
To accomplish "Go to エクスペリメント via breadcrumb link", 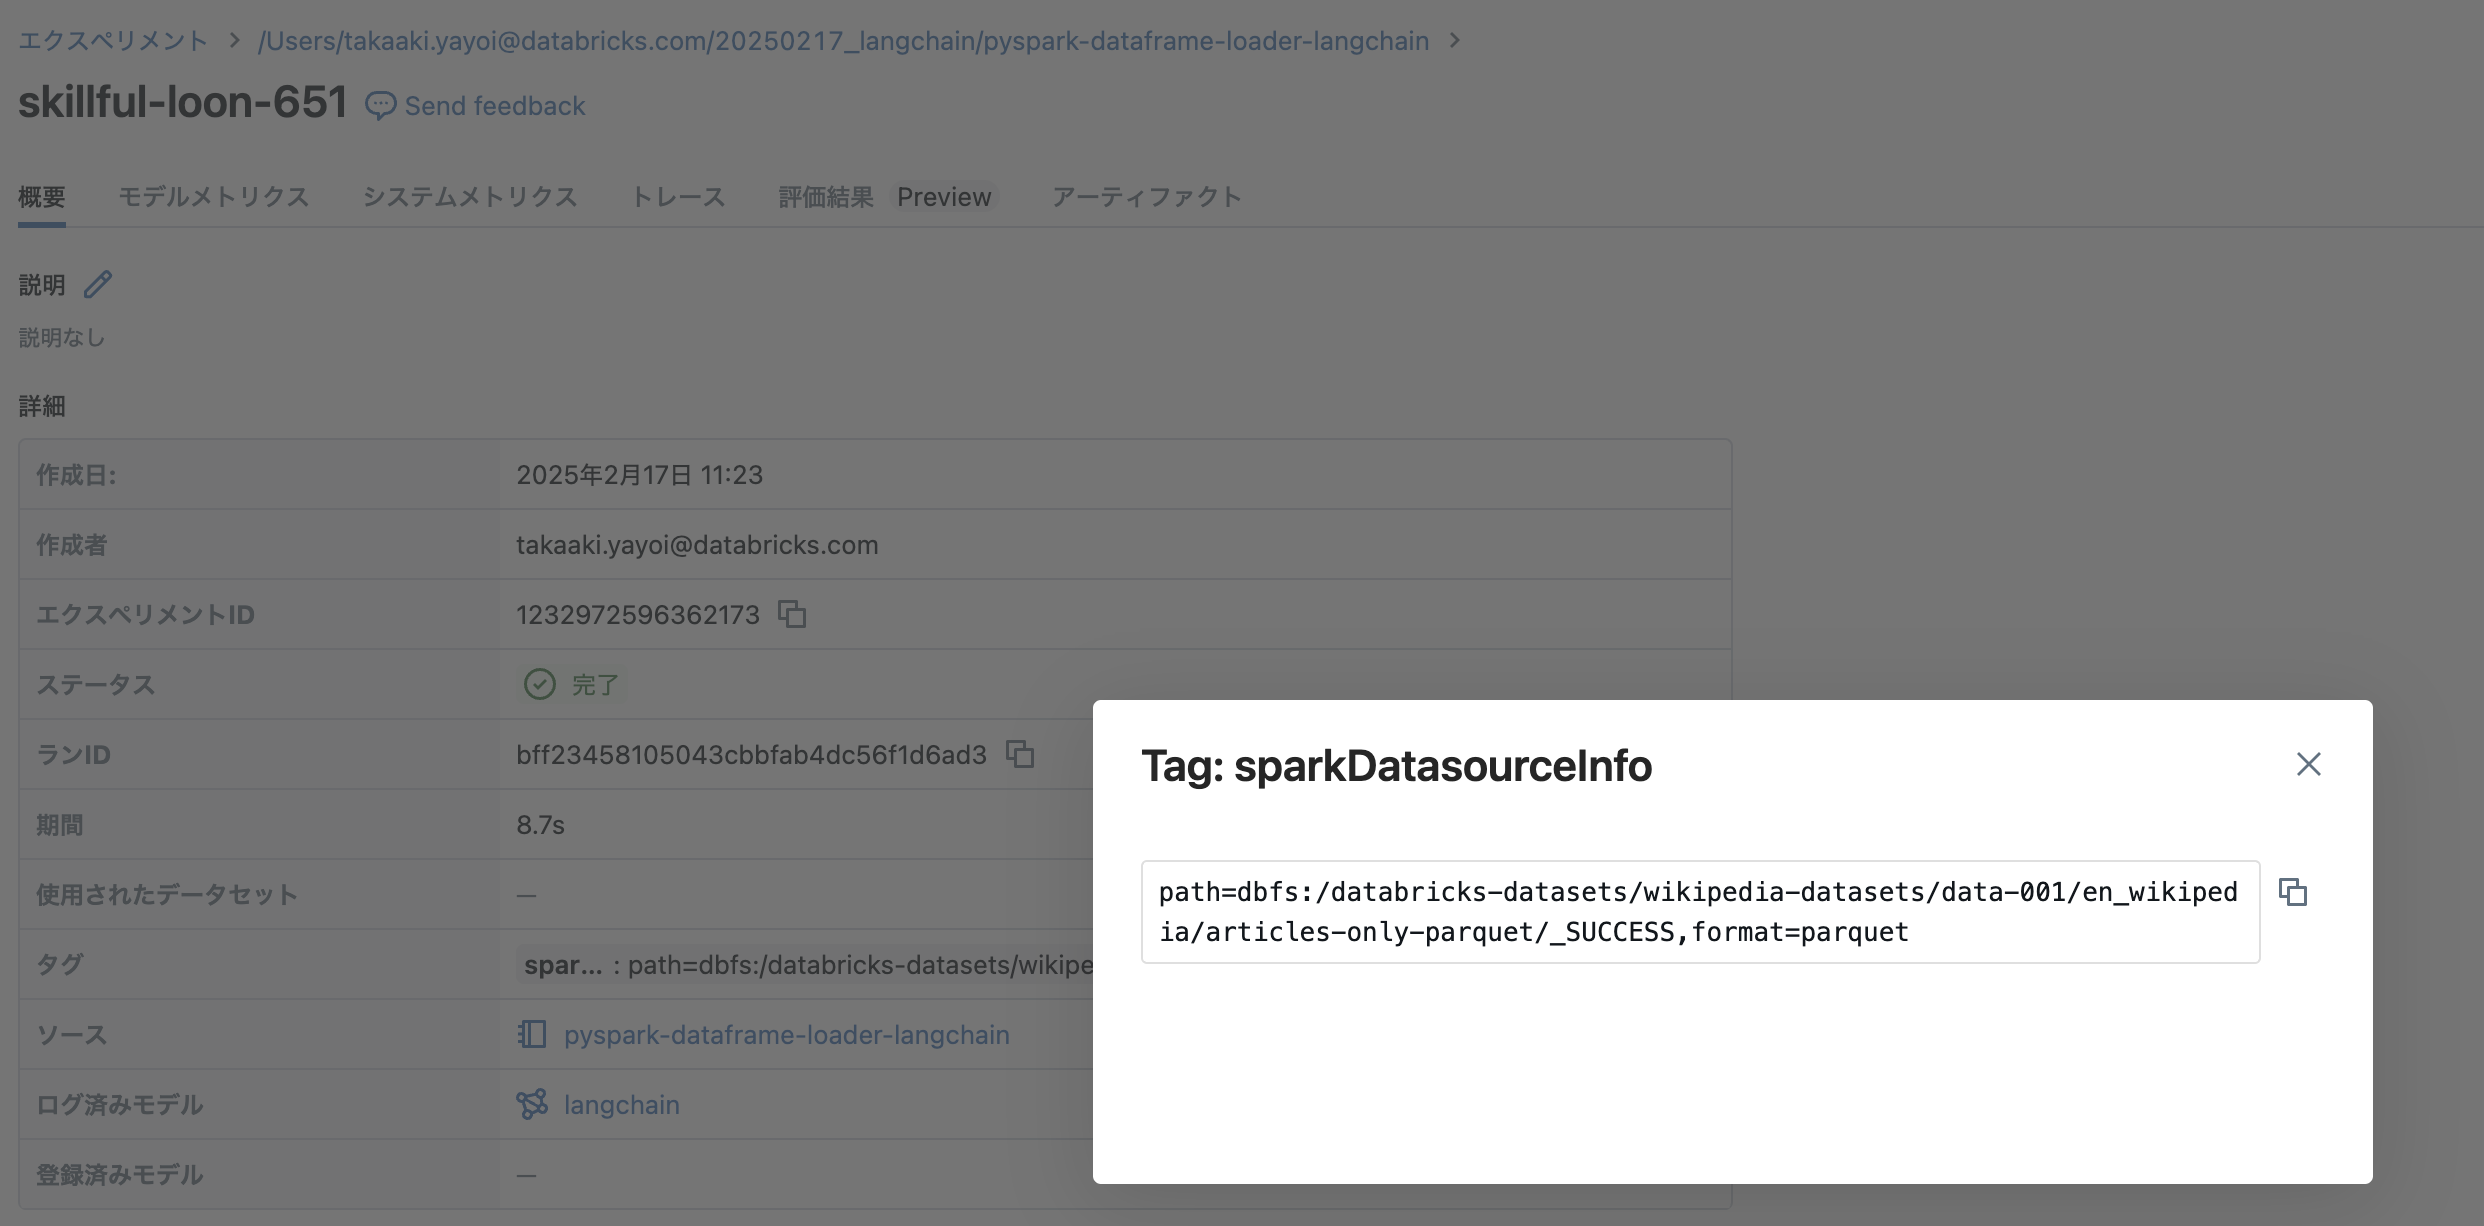I will [x=111, y=40].
